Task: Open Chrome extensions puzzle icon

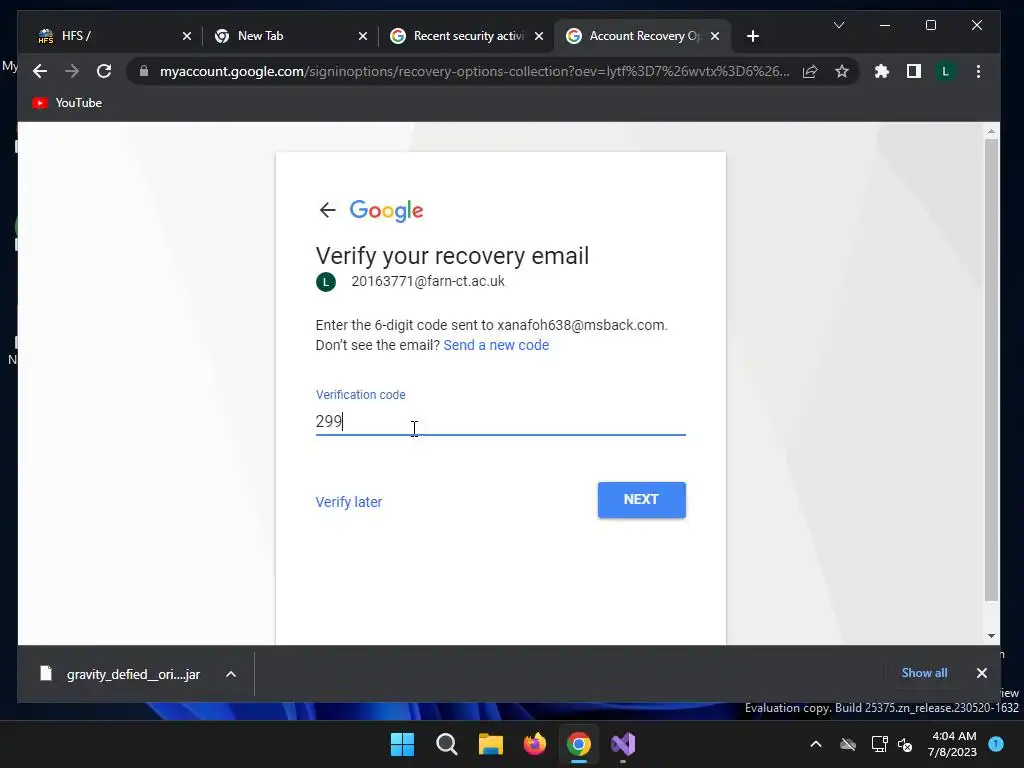Action: pyautogui.click(x=882, y=71)
